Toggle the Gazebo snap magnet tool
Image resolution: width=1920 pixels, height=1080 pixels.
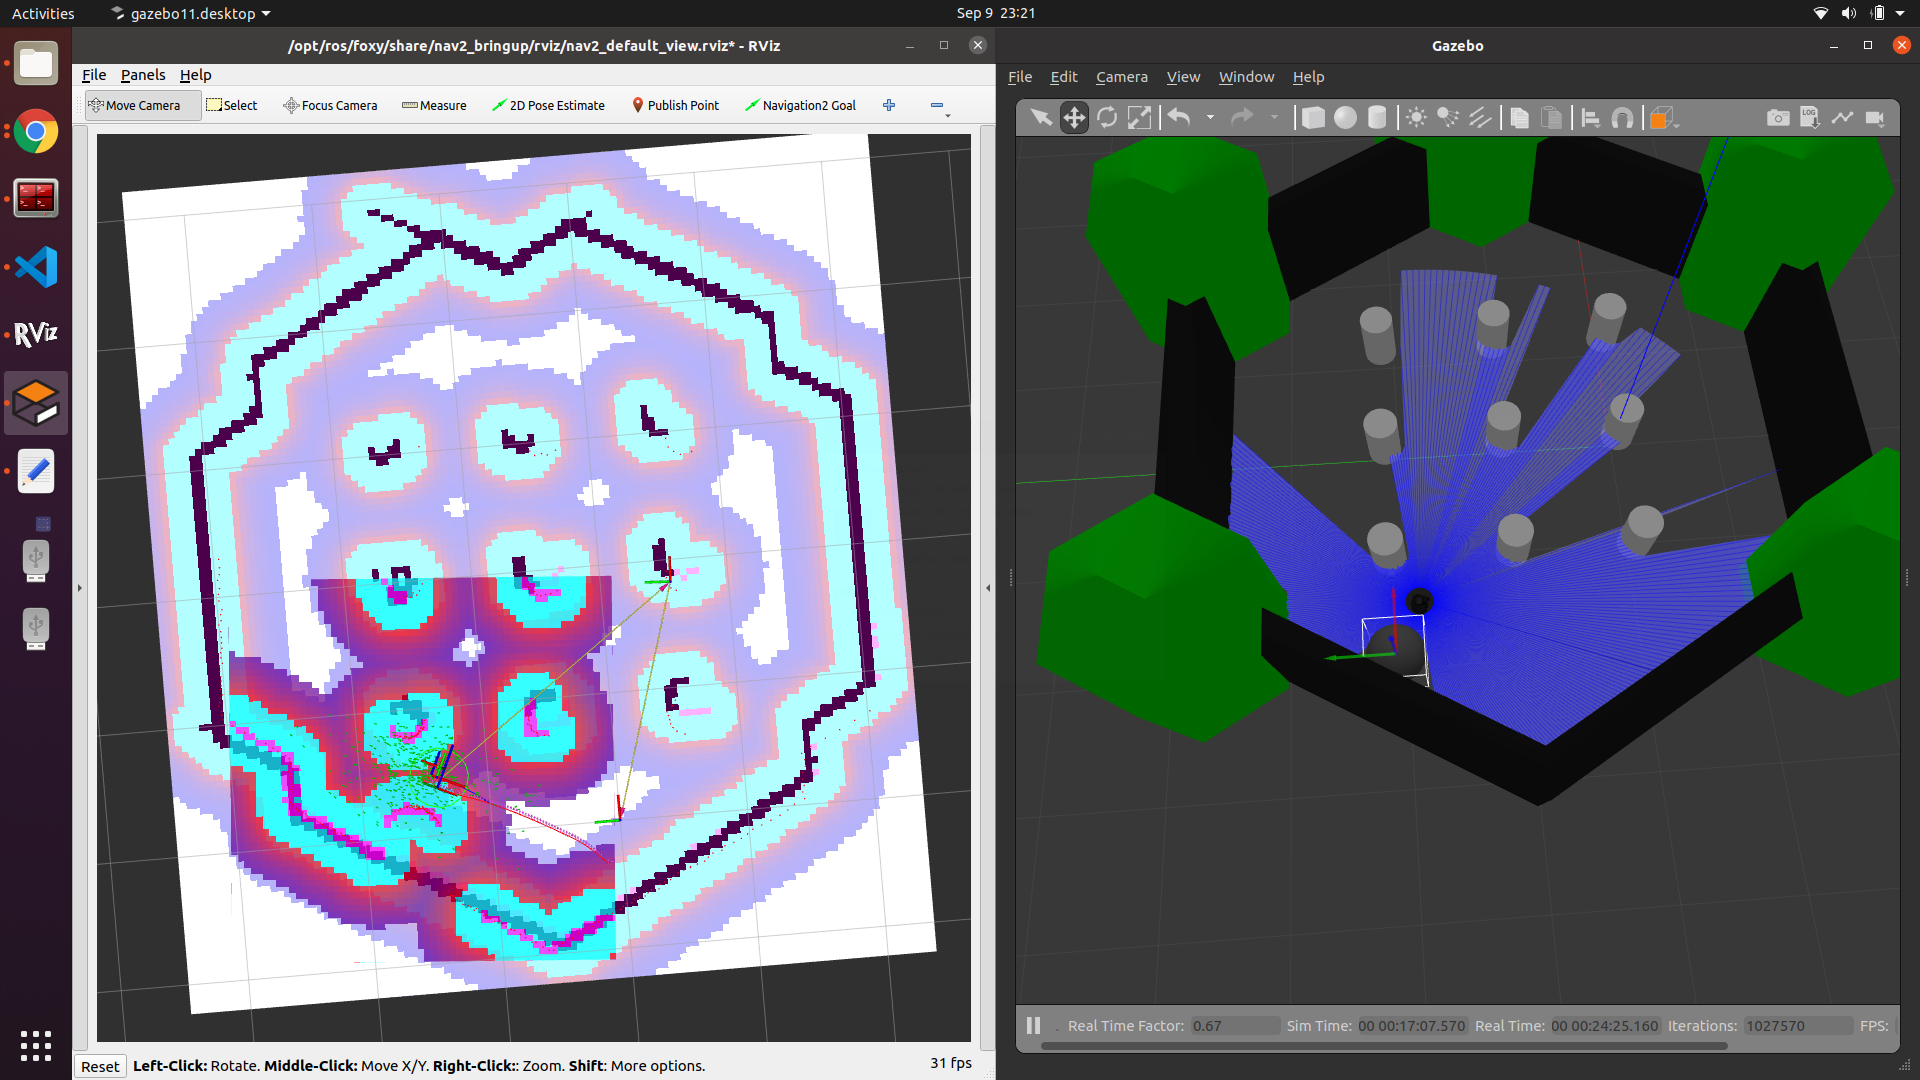point(1623,118)
